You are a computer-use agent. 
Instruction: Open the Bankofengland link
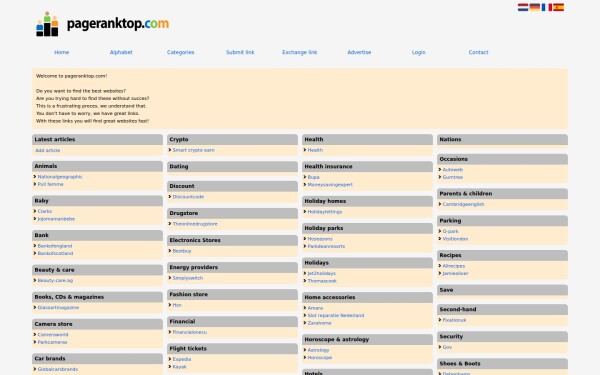coord(55,246)
